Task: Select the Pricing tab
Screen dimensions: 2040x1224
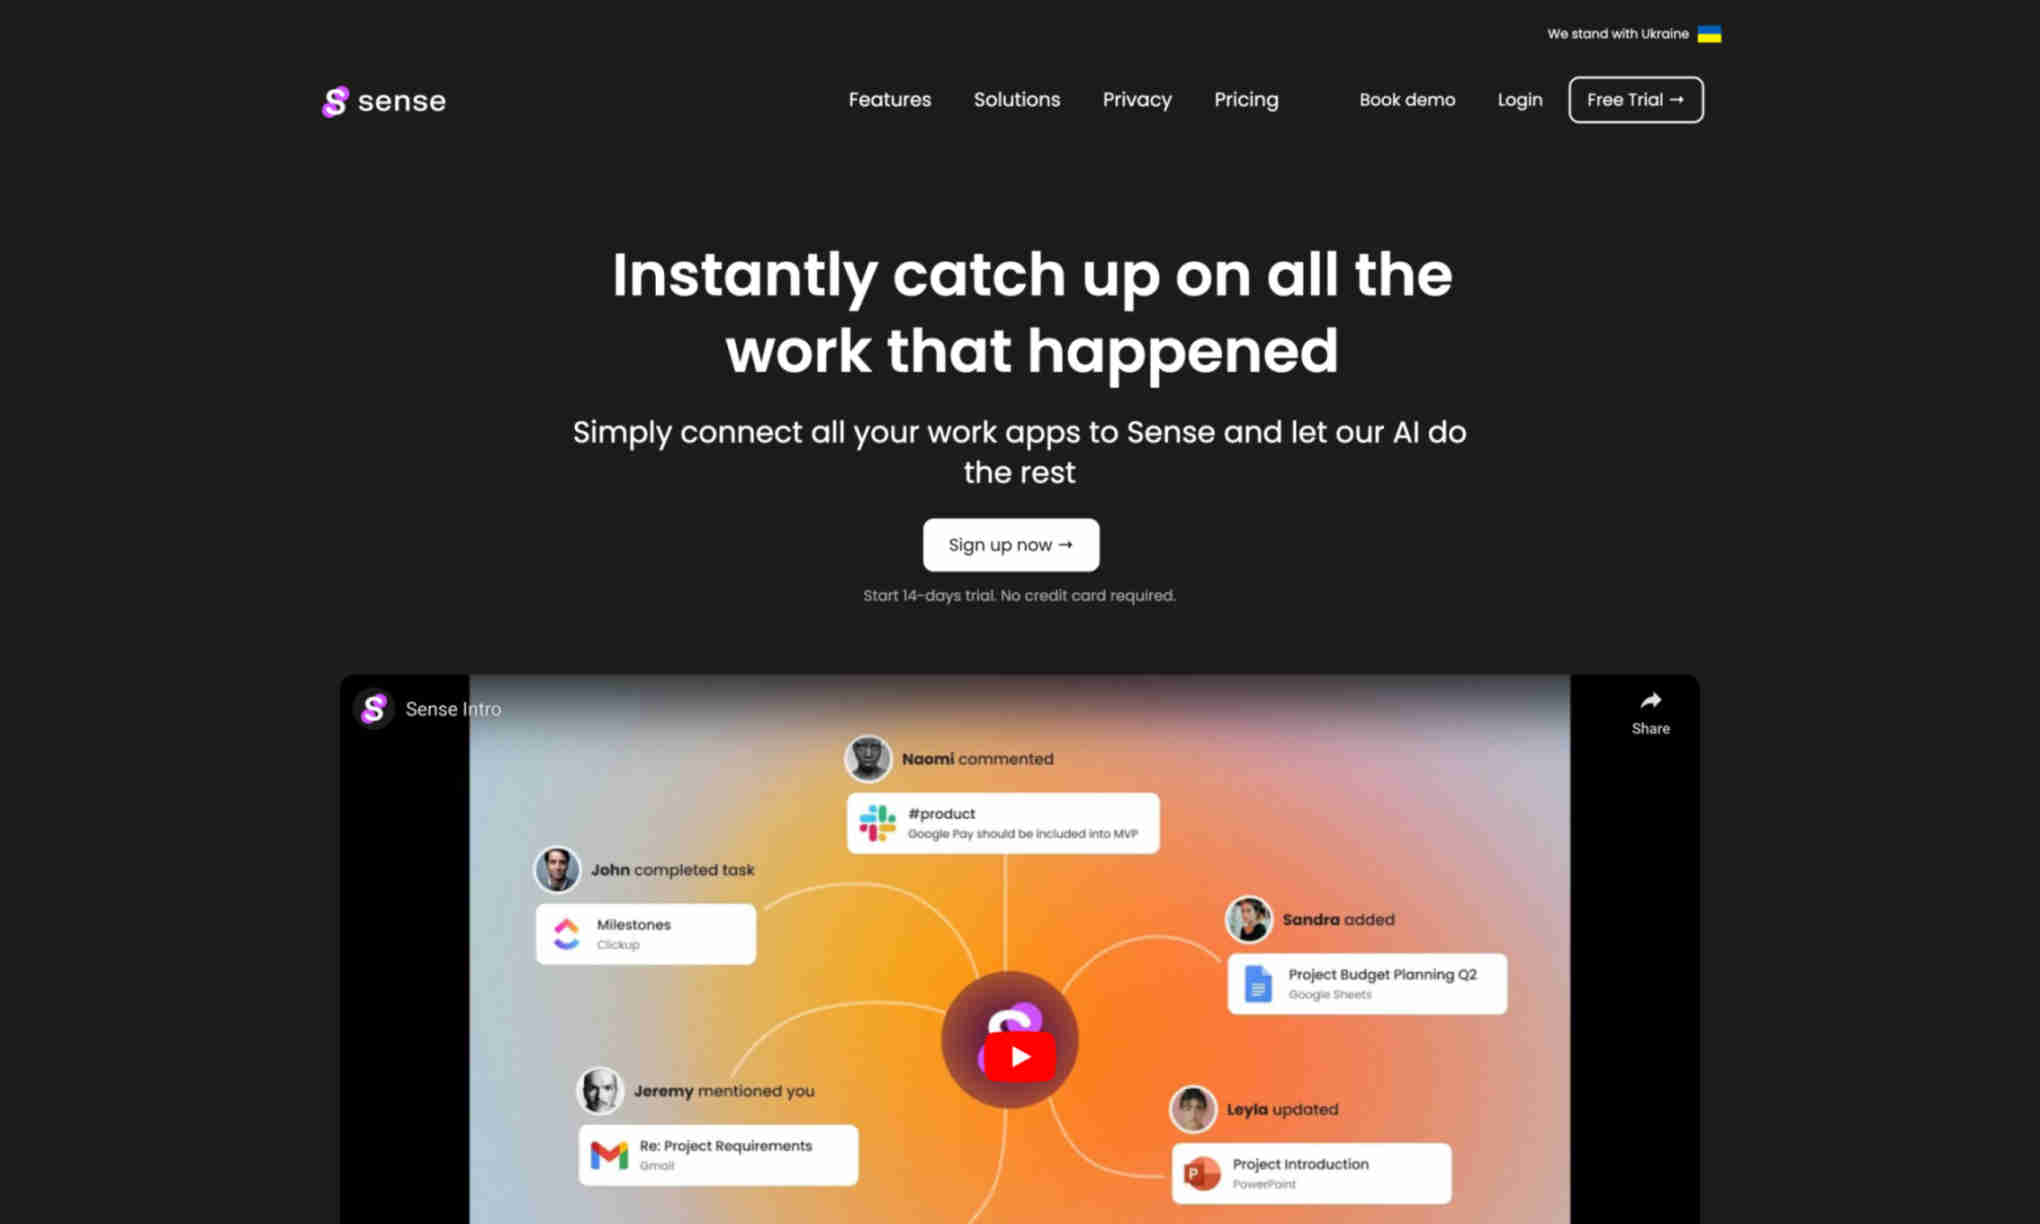Action: pyautogui.click(x=1246, y=99)
